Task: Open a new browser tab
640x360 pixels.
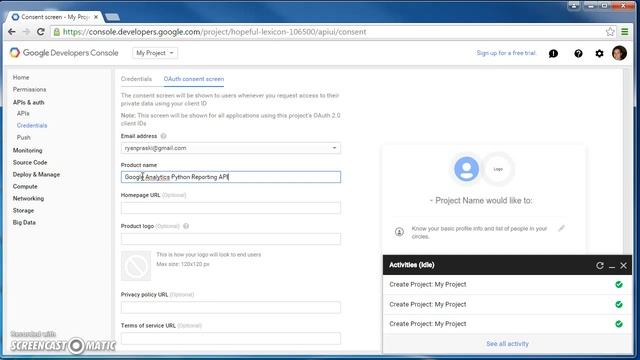Action: pos(112,17)
